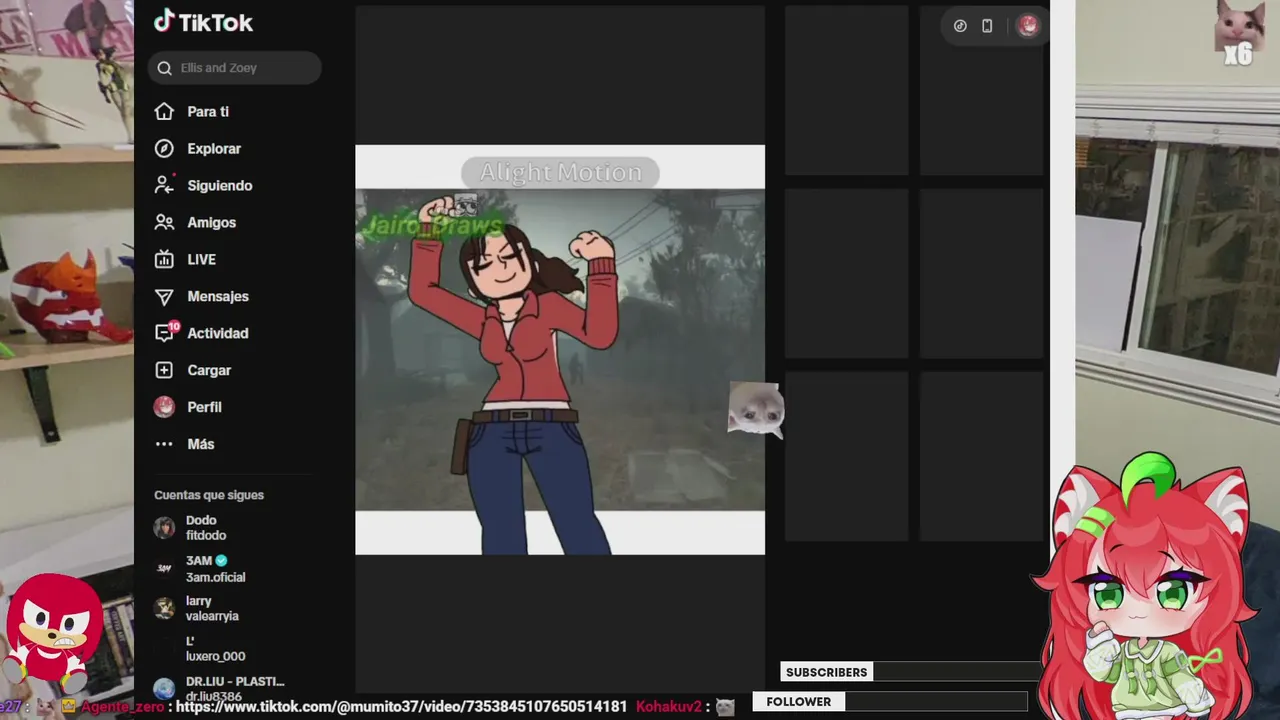This screenshot has height=720, width=1280.
Task: Click the Perfil avatar in sidebar
Action: pos(164,407)
